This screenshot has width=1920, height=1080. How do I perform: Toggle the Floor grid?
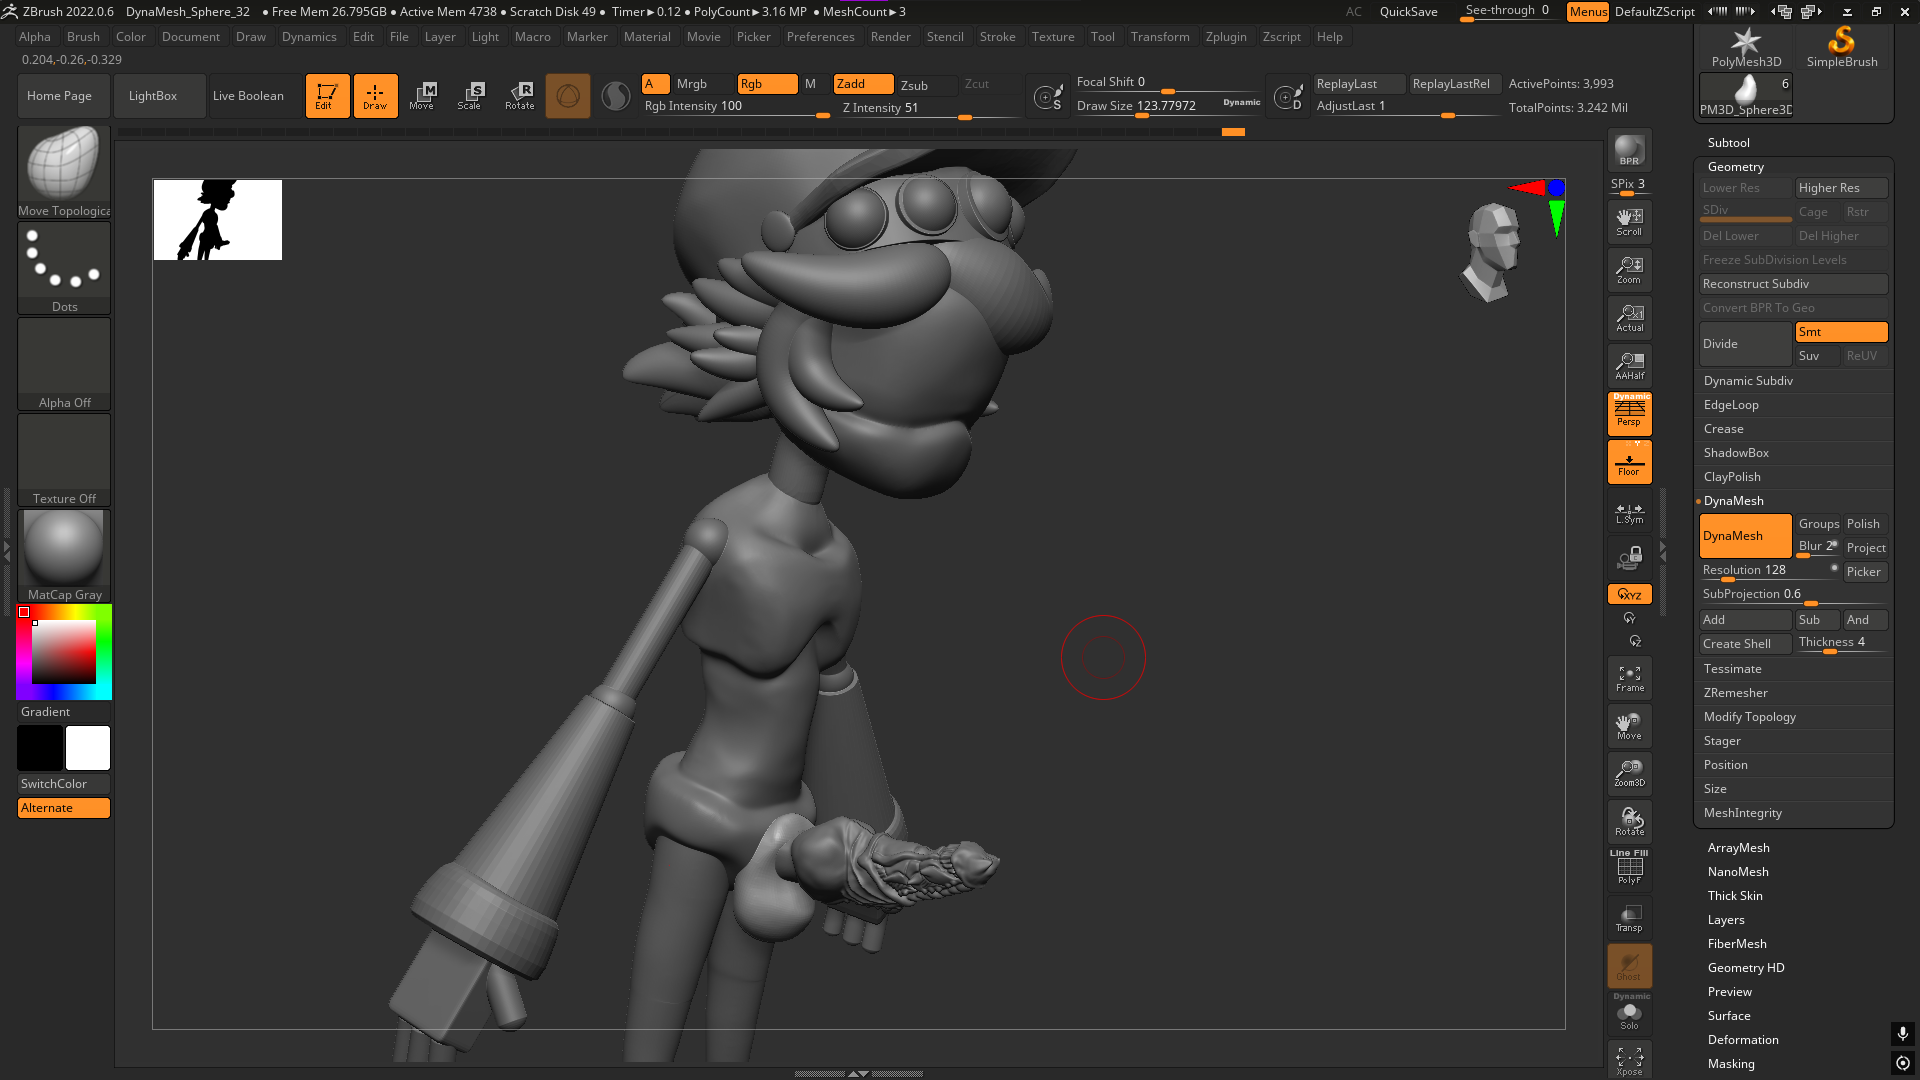click(x=1629, y=462)
